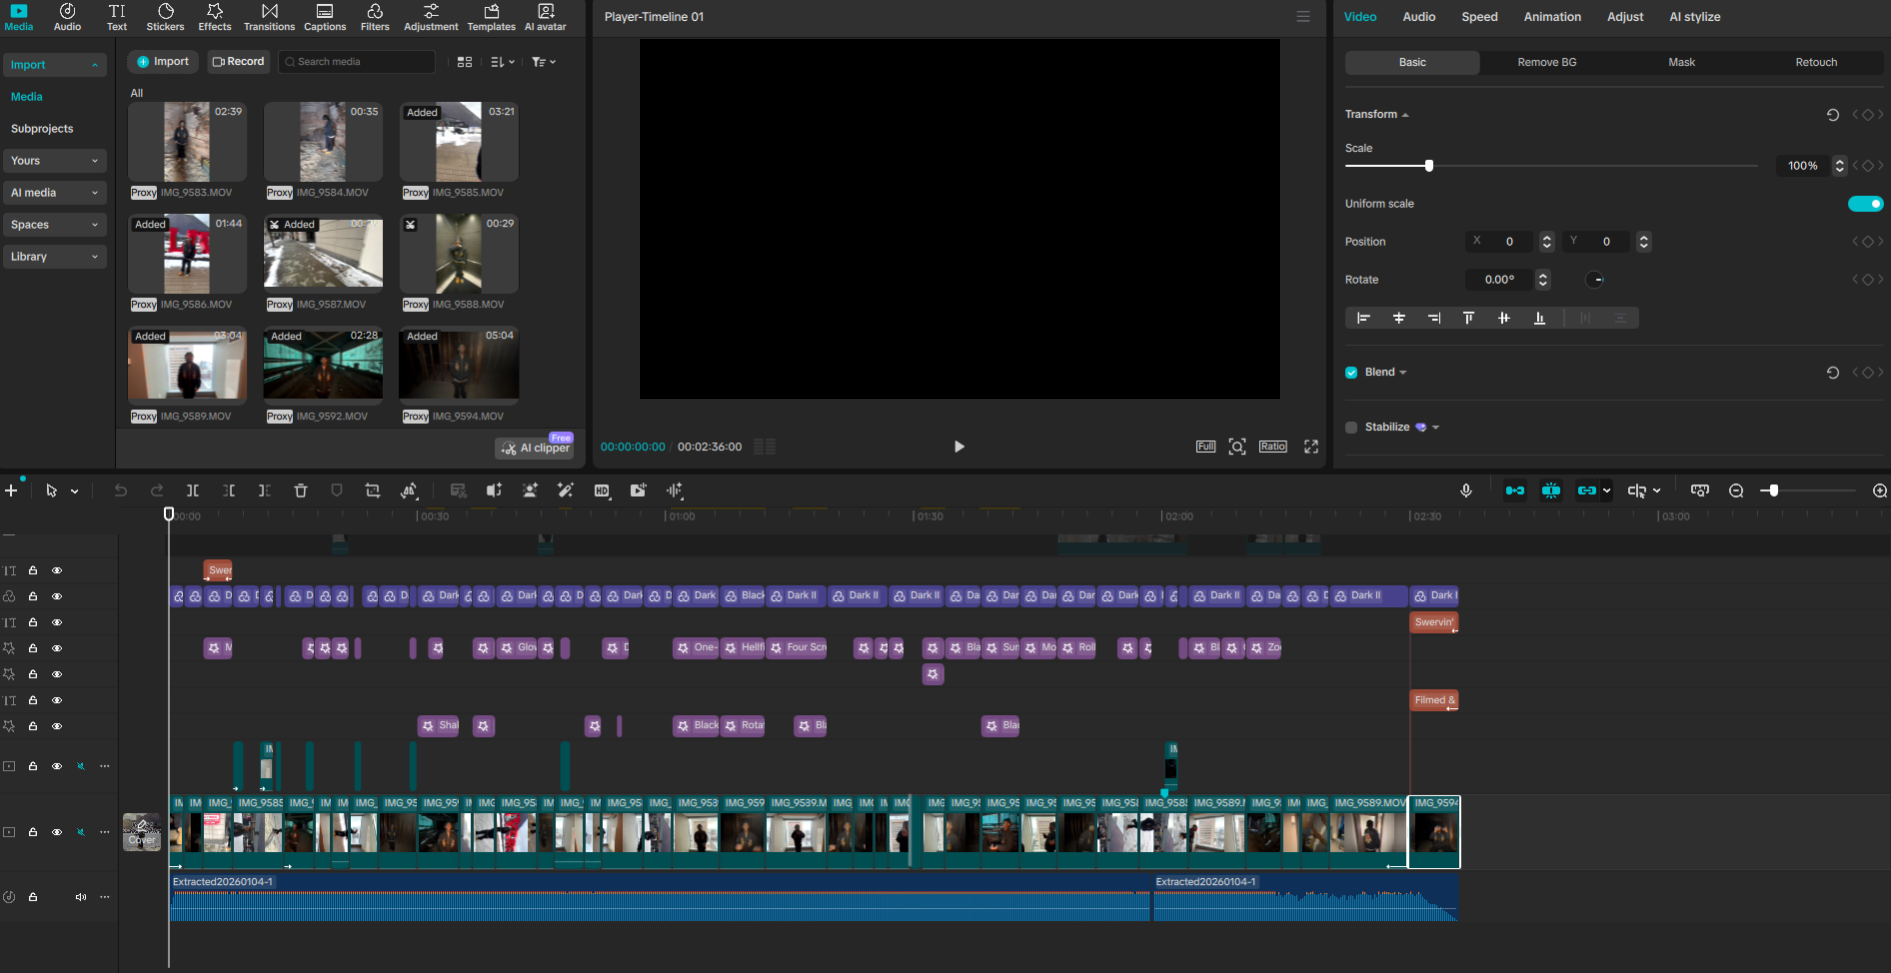This screenshot has height=973, width=1891.
Task: Open the Animation tab in the right panel
Action: [1551, 17]
